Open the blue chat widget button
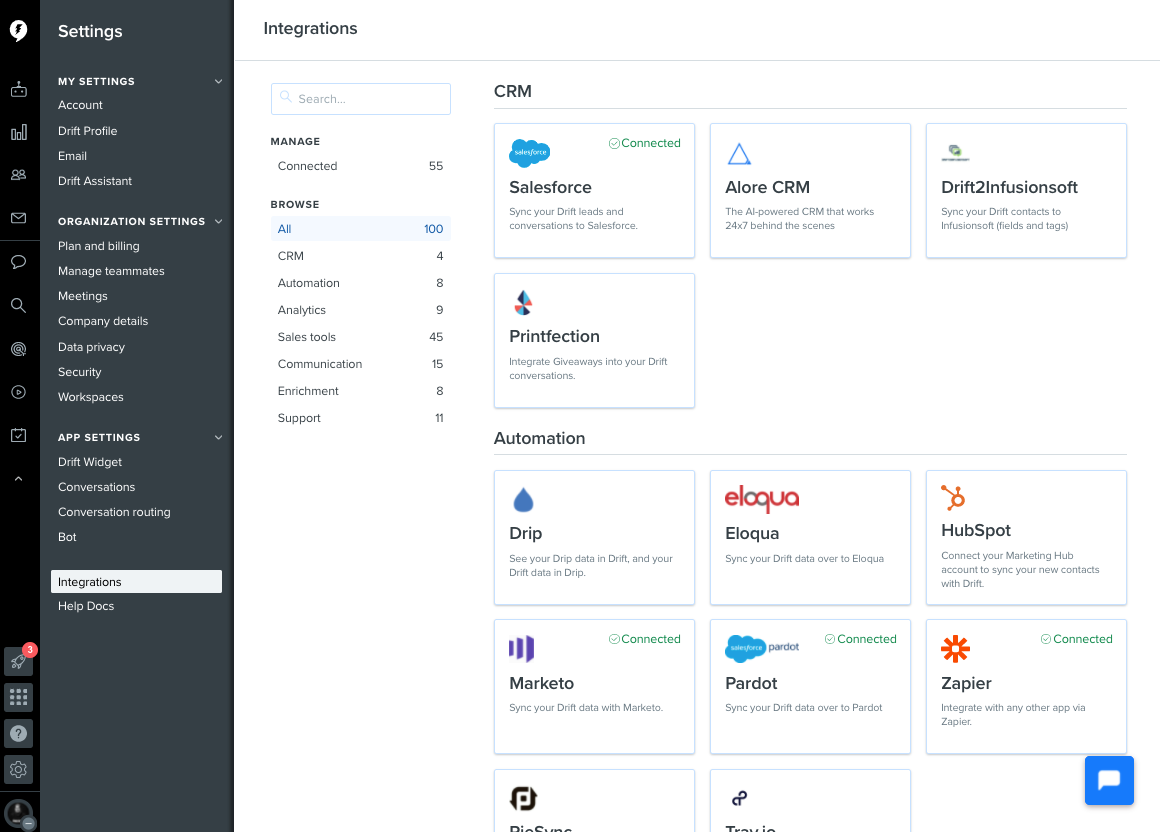This screenshot has height=832, width=1160. pyautogui.click(x=1109, y=780)
